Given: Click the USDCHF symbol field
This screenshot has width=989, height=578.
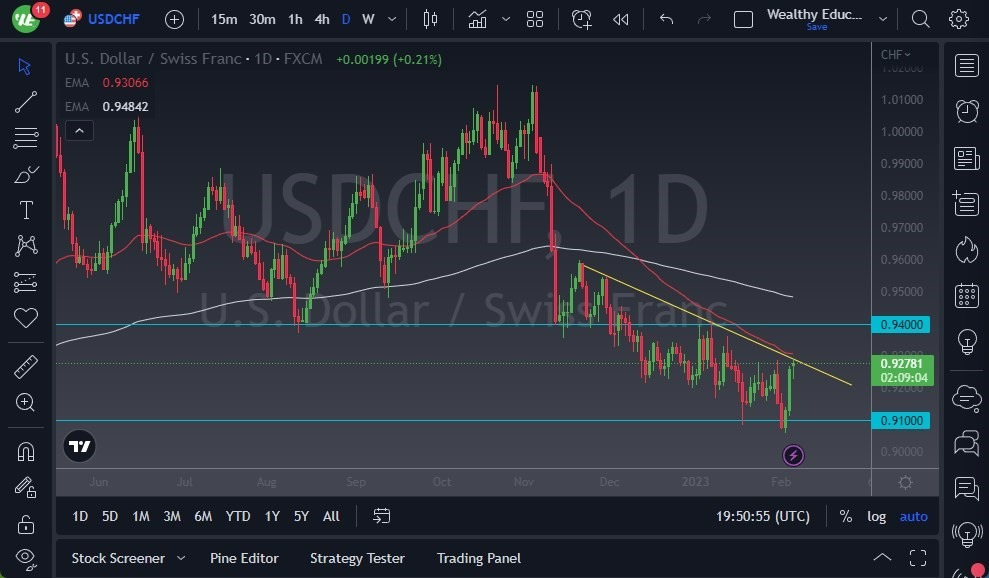Looking at the screenshot, I should tap(113, 18).
